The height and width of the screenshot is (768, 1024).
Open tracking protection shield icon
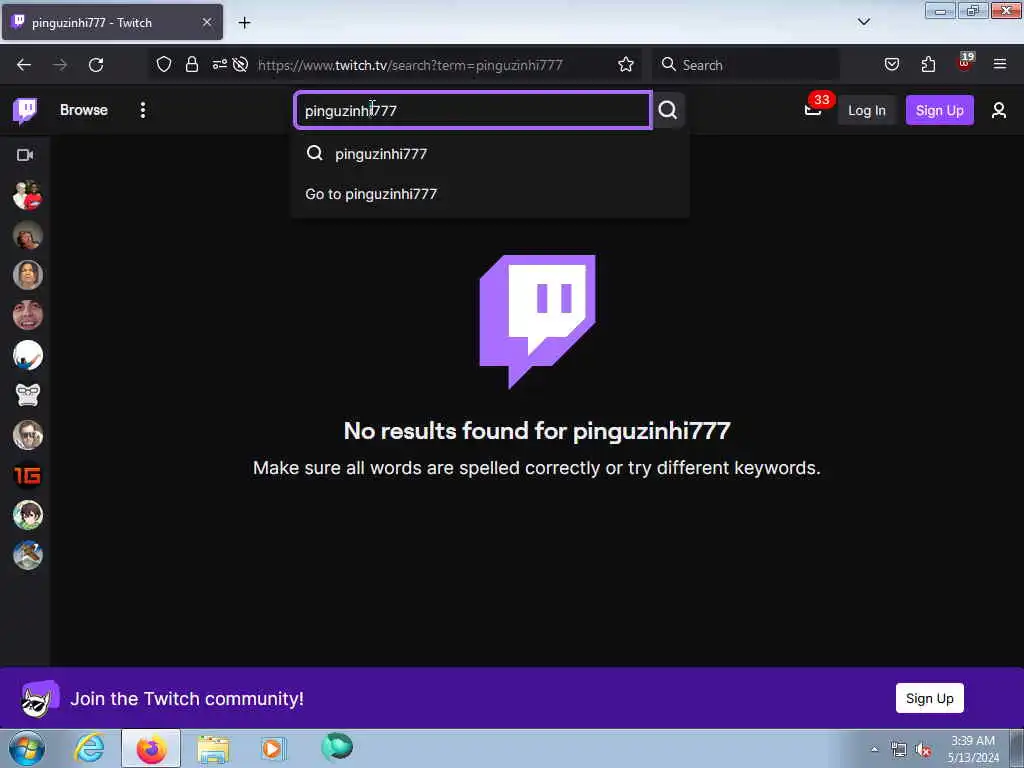164,64
